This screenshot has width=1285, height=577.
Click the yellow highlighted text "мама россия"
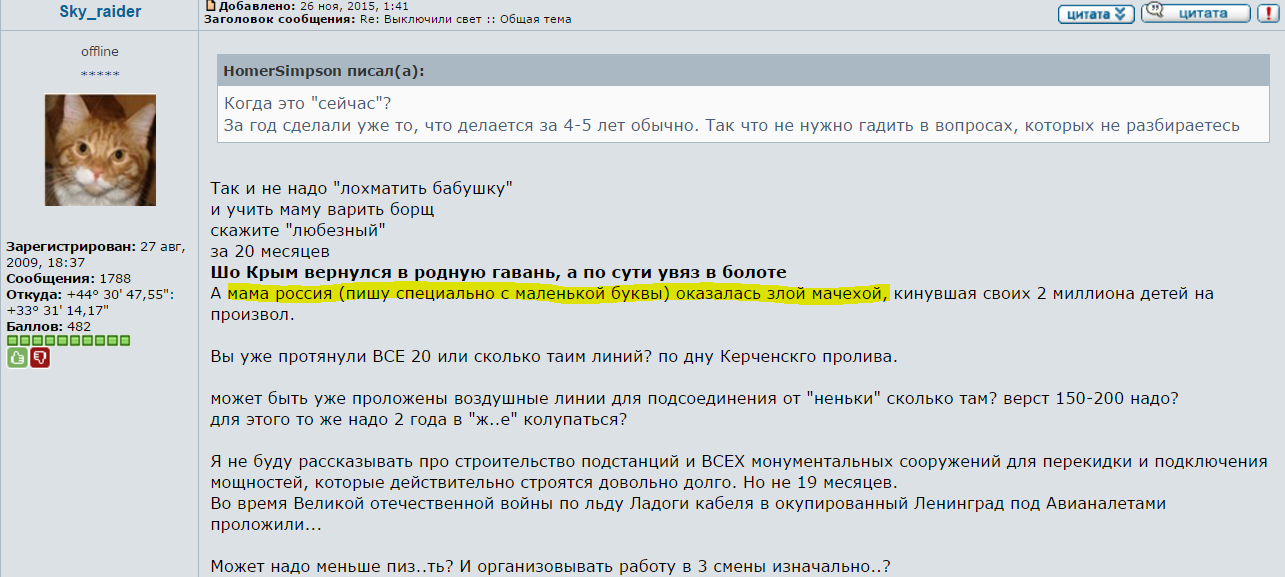(x=278, y=293)
